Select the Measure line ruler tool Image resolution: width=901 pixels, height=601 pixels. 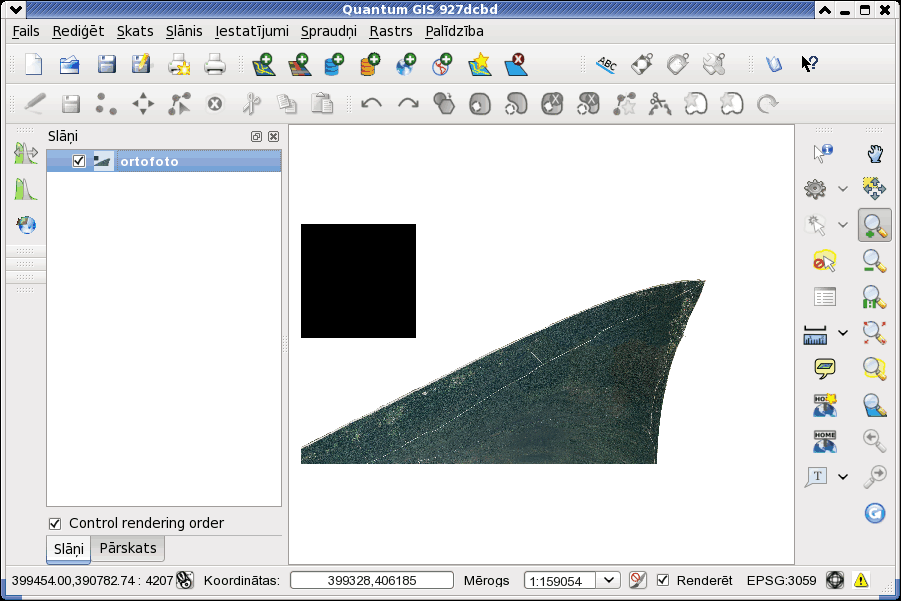[x=815, y=335]
